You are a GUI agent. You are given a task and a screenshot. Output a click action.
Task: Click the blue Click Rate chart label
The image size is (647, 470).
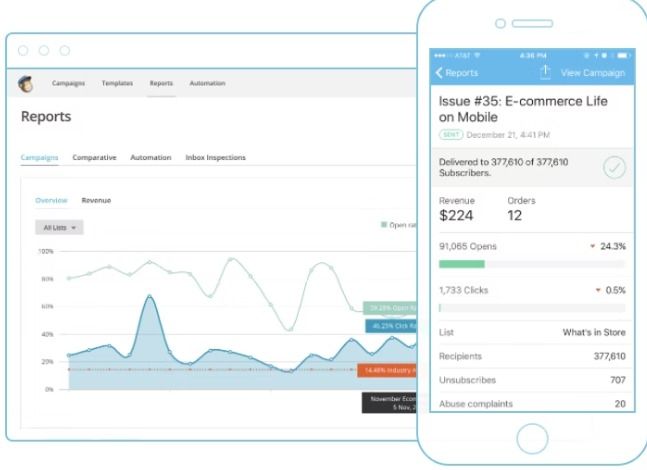(391, 326)
